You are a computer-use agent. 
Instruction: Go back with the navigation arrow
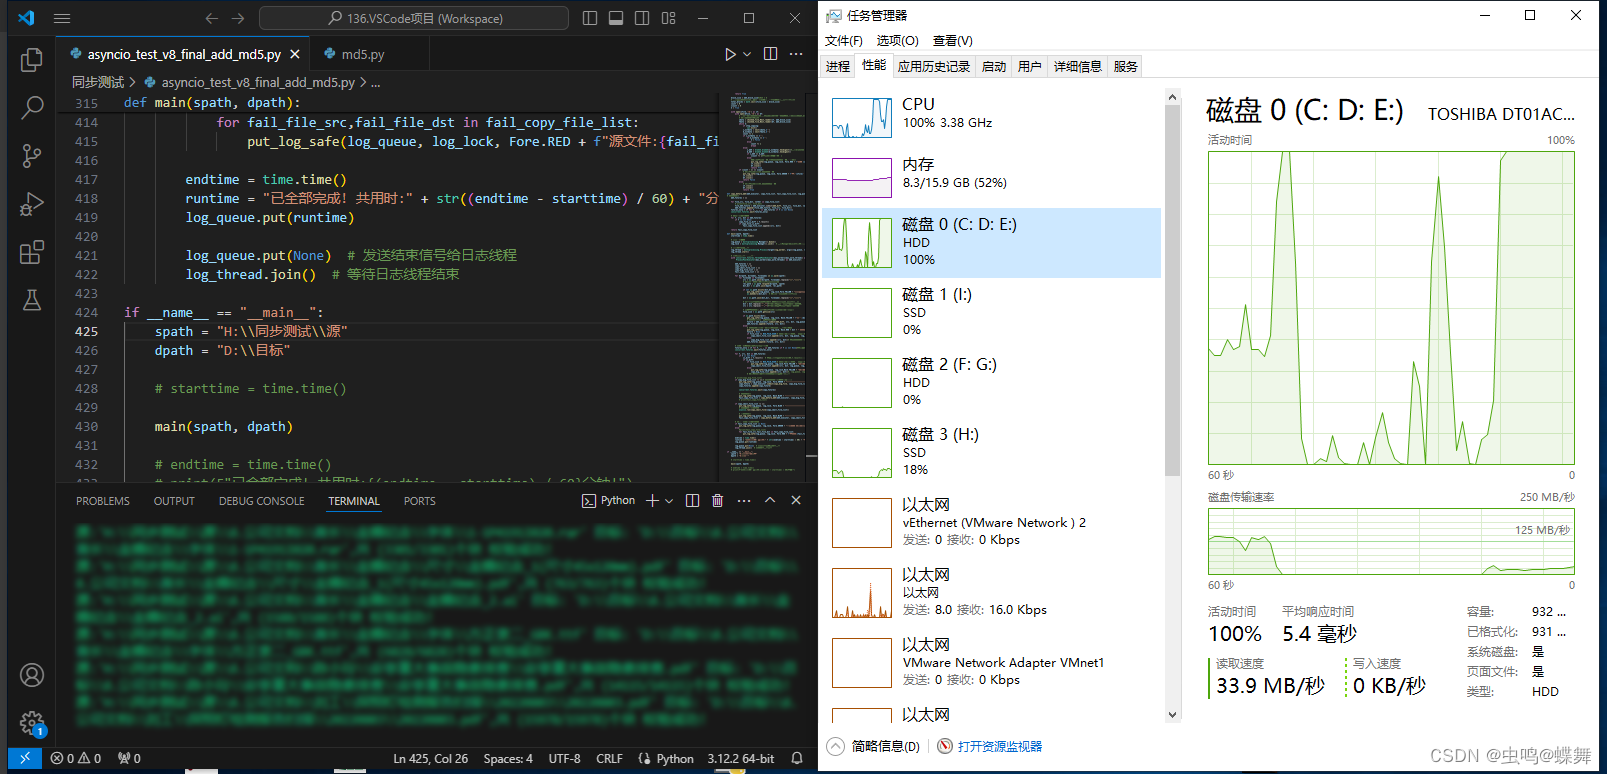coord(211,18)
